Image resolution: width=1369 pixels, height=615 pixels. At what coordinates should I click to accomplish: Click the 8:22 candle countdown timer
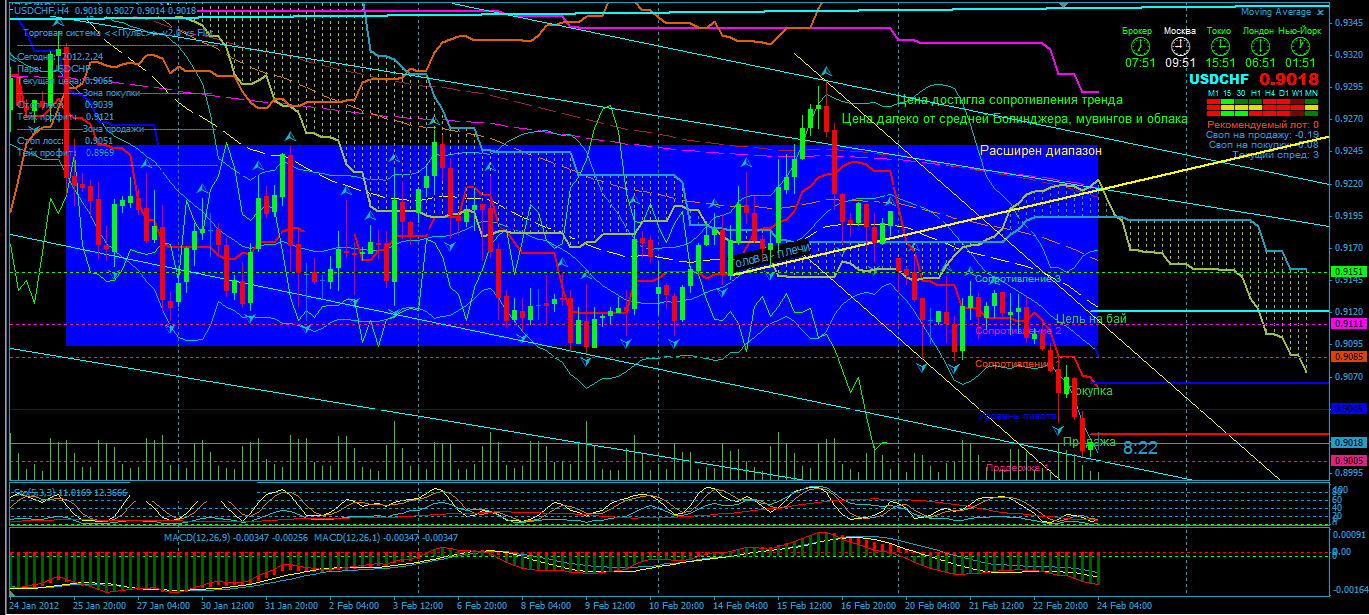pyautogui.click(x=1140, y=448)
